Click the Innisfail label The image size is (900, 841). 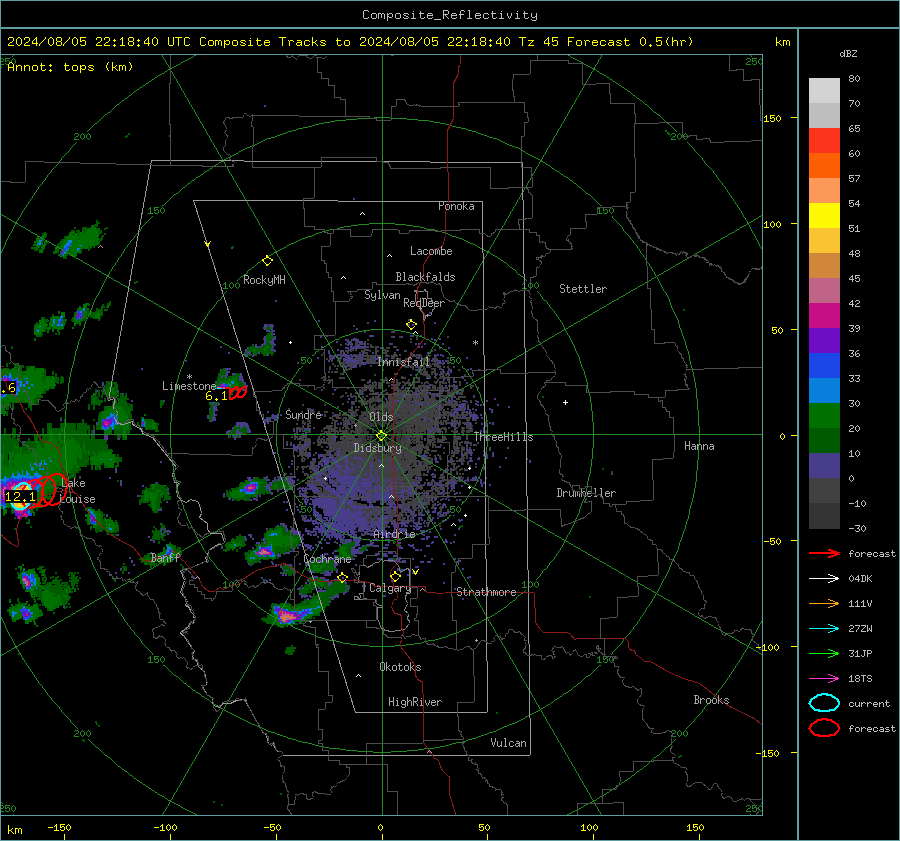[x=404, y=362]
